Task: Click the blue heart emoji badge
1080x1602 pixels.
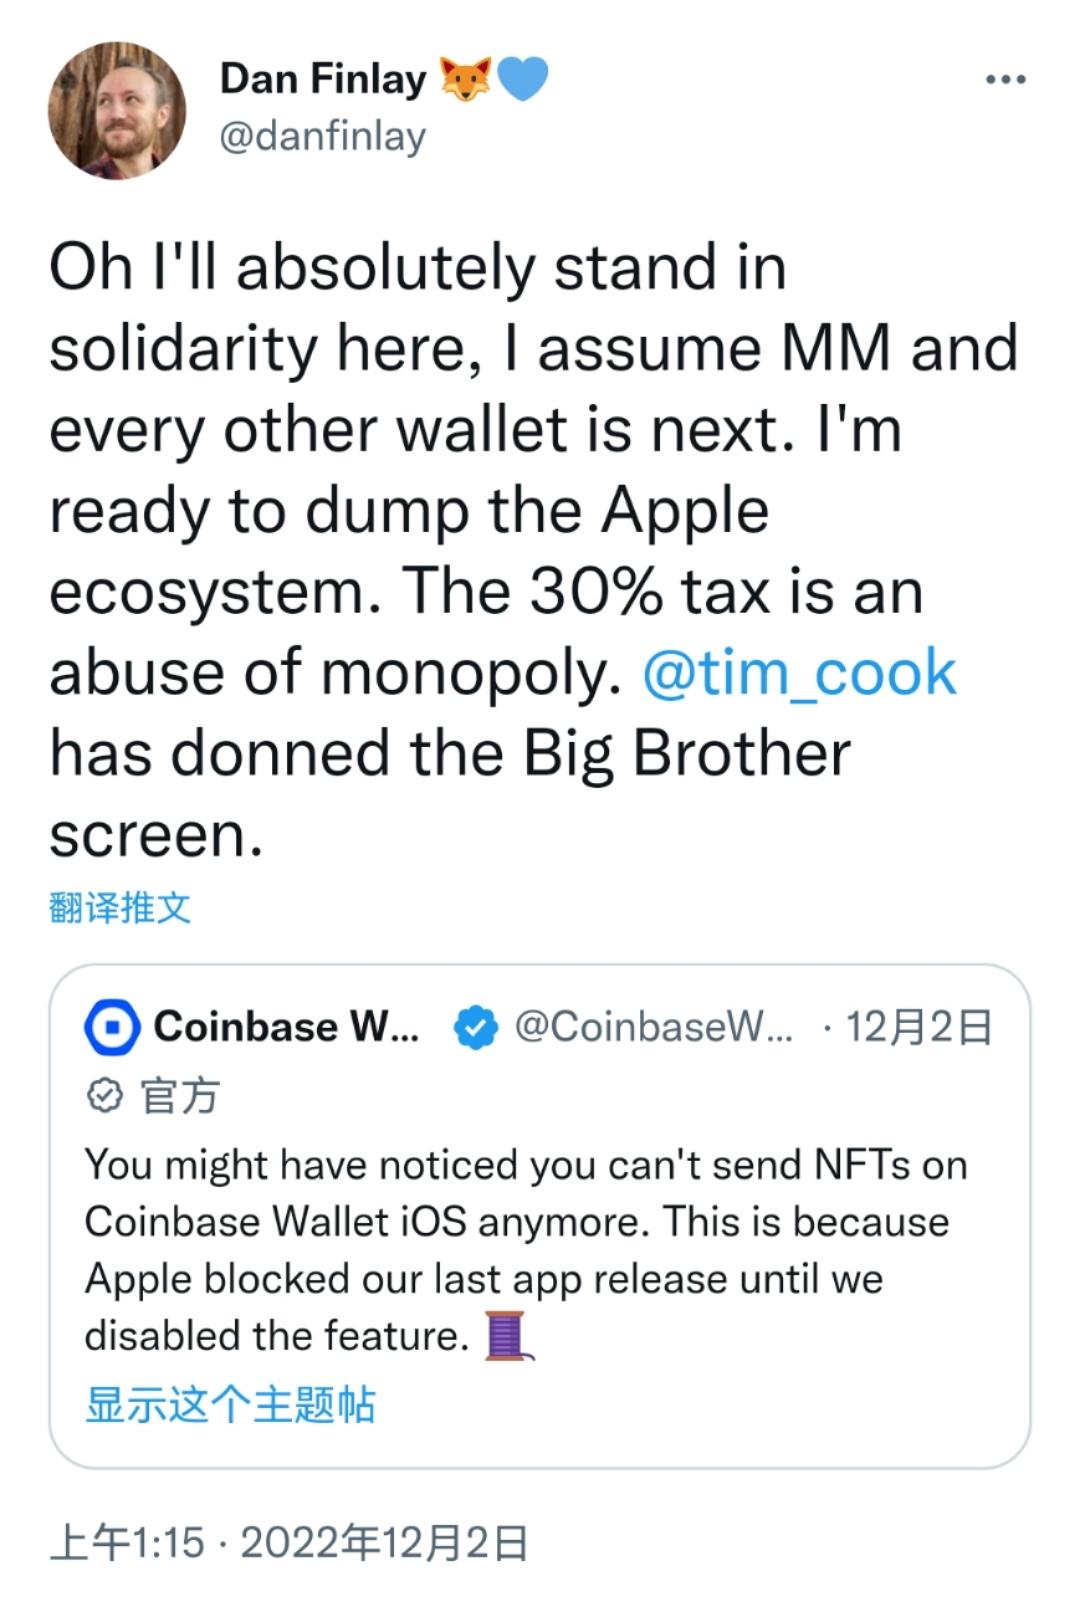Action: (522, 79)
